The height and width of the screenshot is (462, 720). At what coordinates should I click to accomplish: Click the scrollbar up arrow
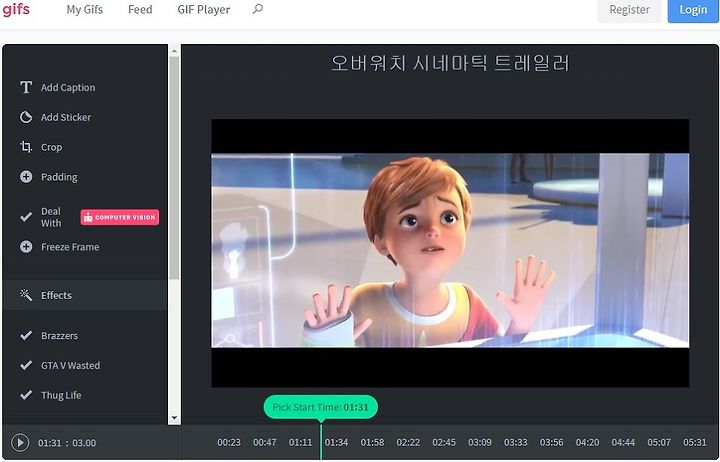(174, 51)
